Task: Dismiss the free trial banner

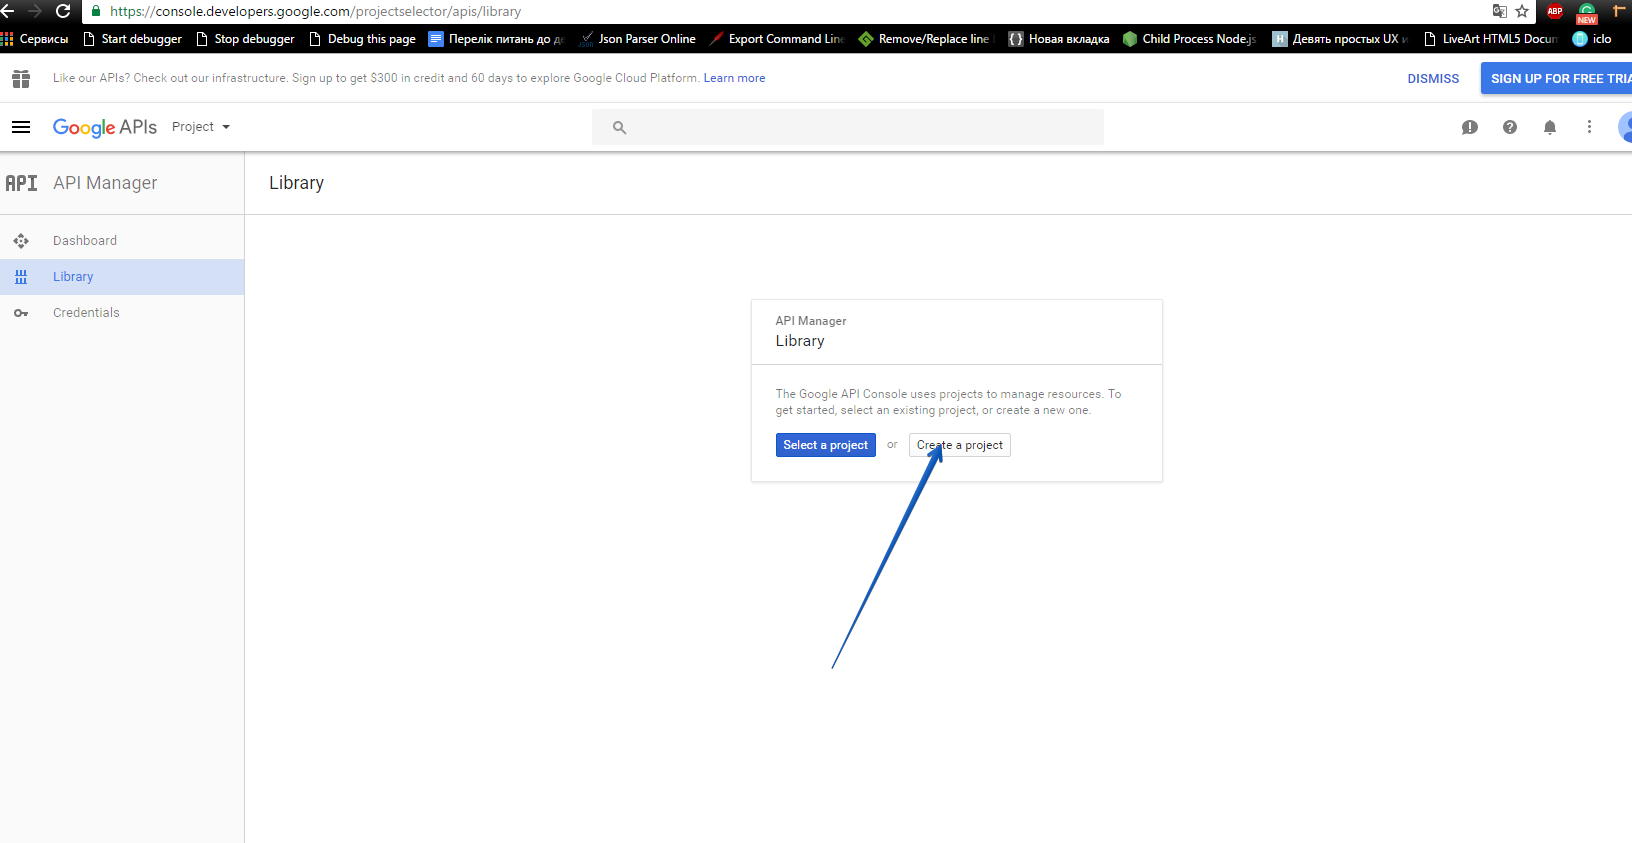Action: [1433, 79]
